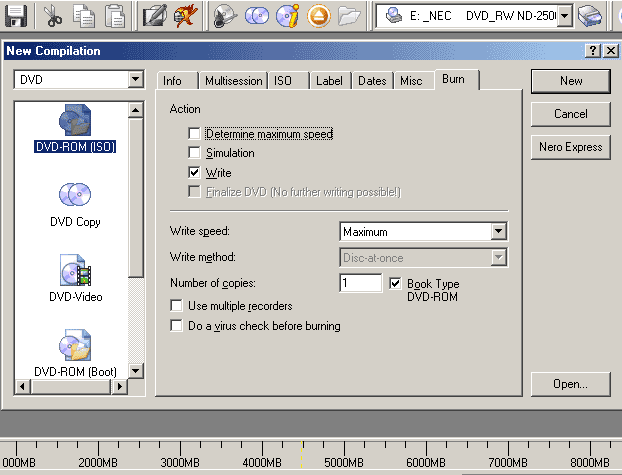This screenshot has width=622, height=475.
Task: Select the DVD-Video compilation type
Action: (x=75, y=278)
